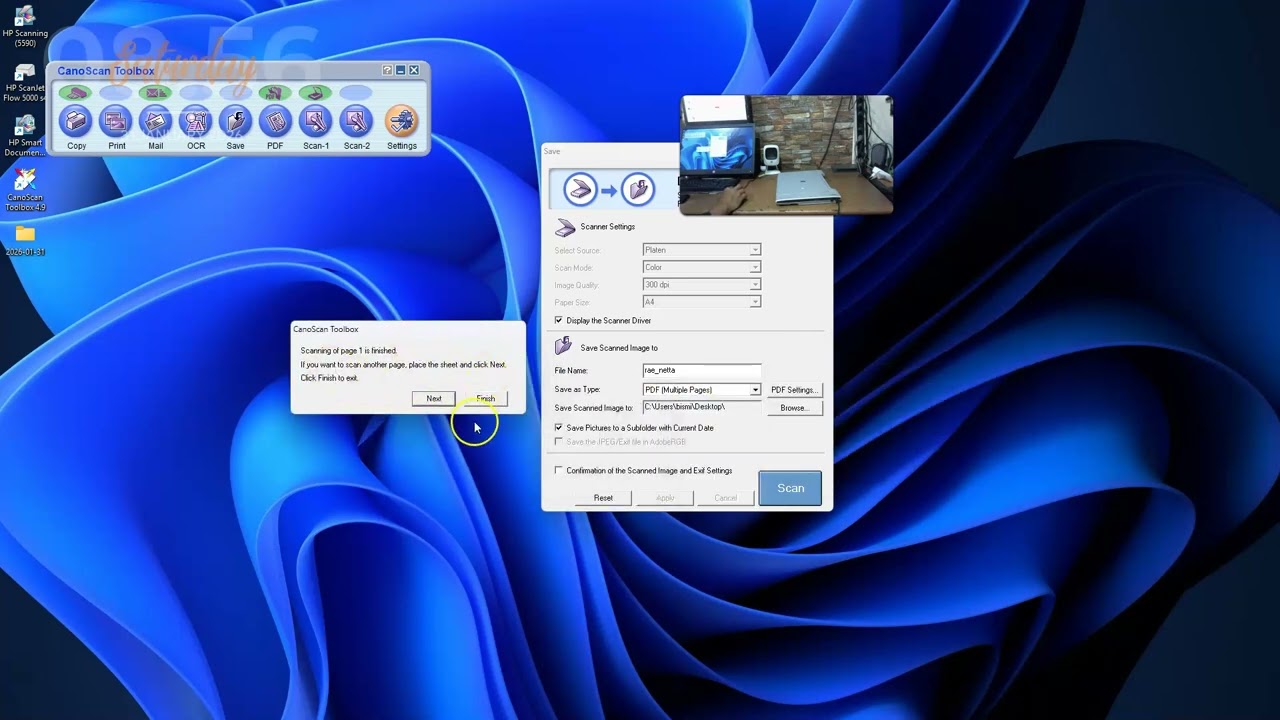Open the Paper Size dropdown showing A4
This screenshot has height=720, width=1280.
(x=701, y=302)
